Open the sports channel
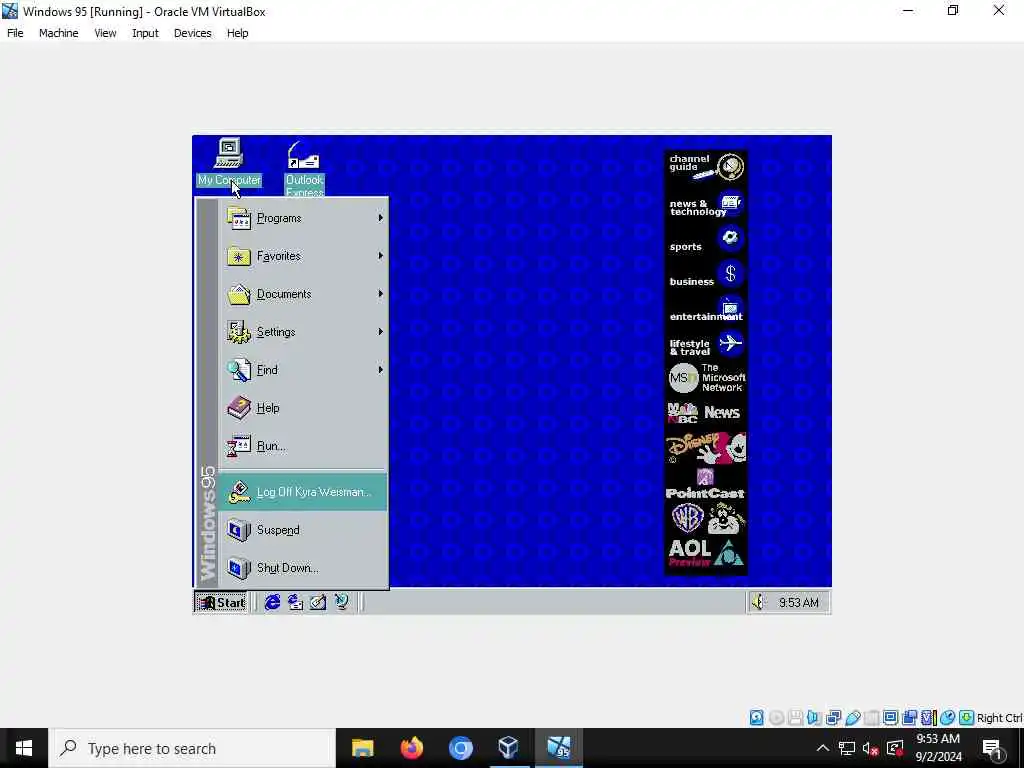 [706, 240]
